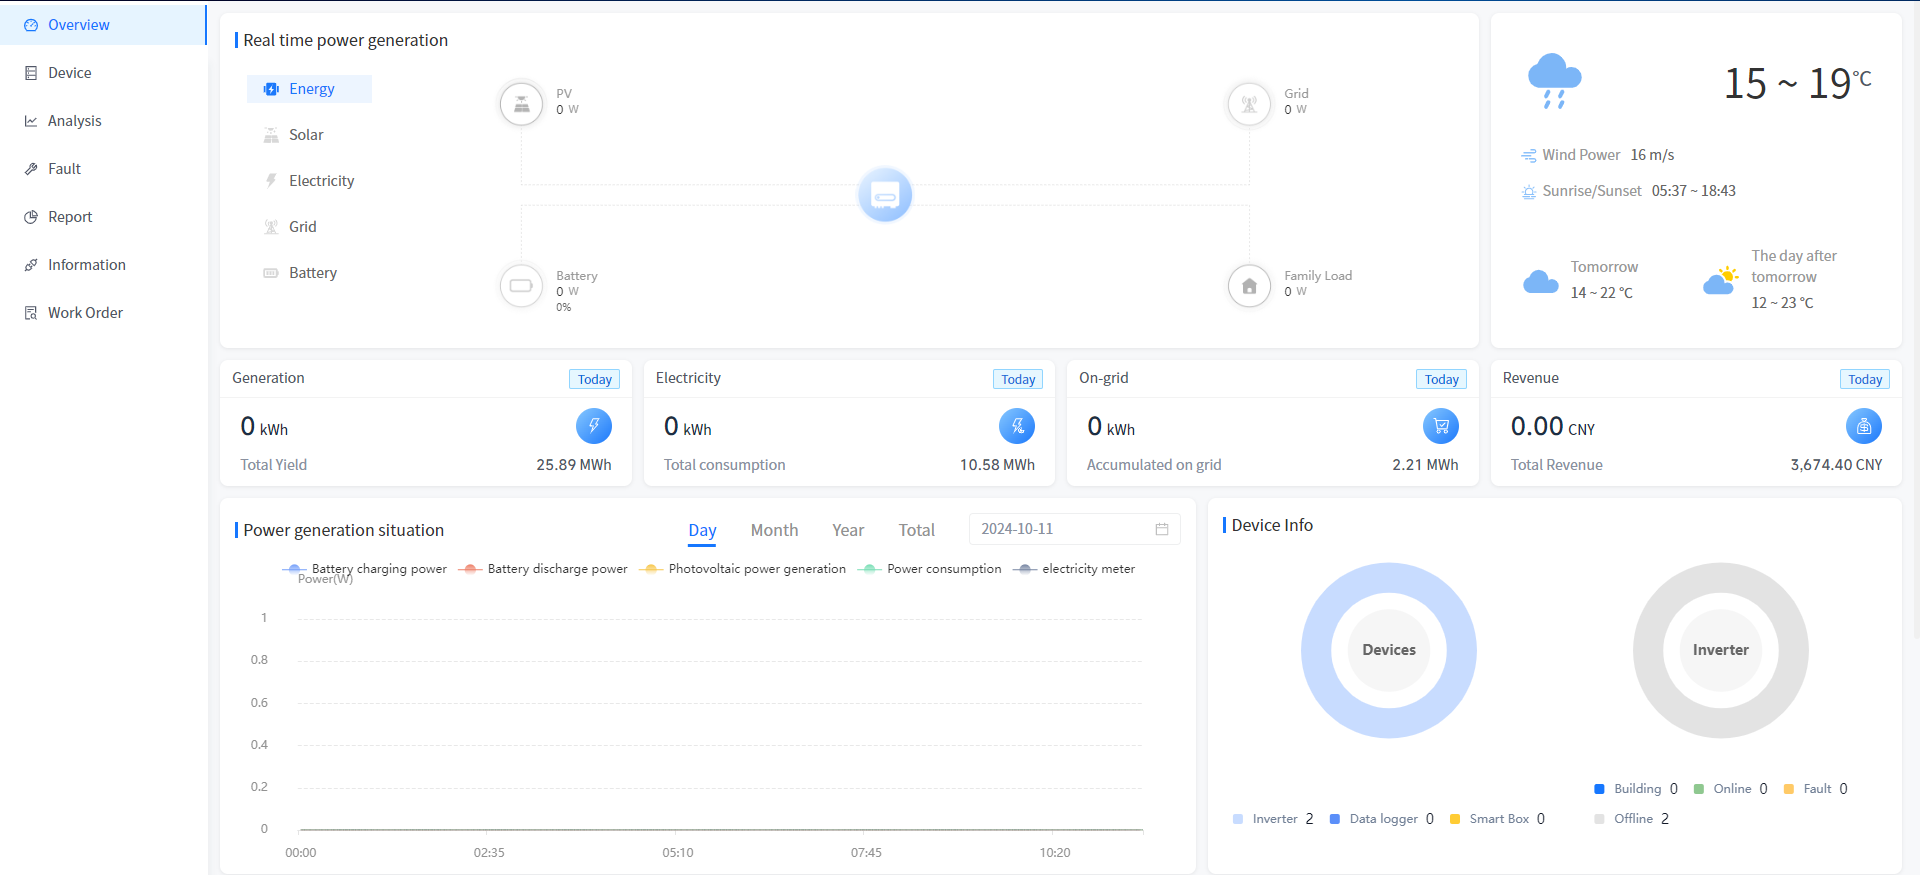The width and height of the screenshot is (1920, 875).
Task: Open the Revenue Today period selector
Action: (1864, 379)
